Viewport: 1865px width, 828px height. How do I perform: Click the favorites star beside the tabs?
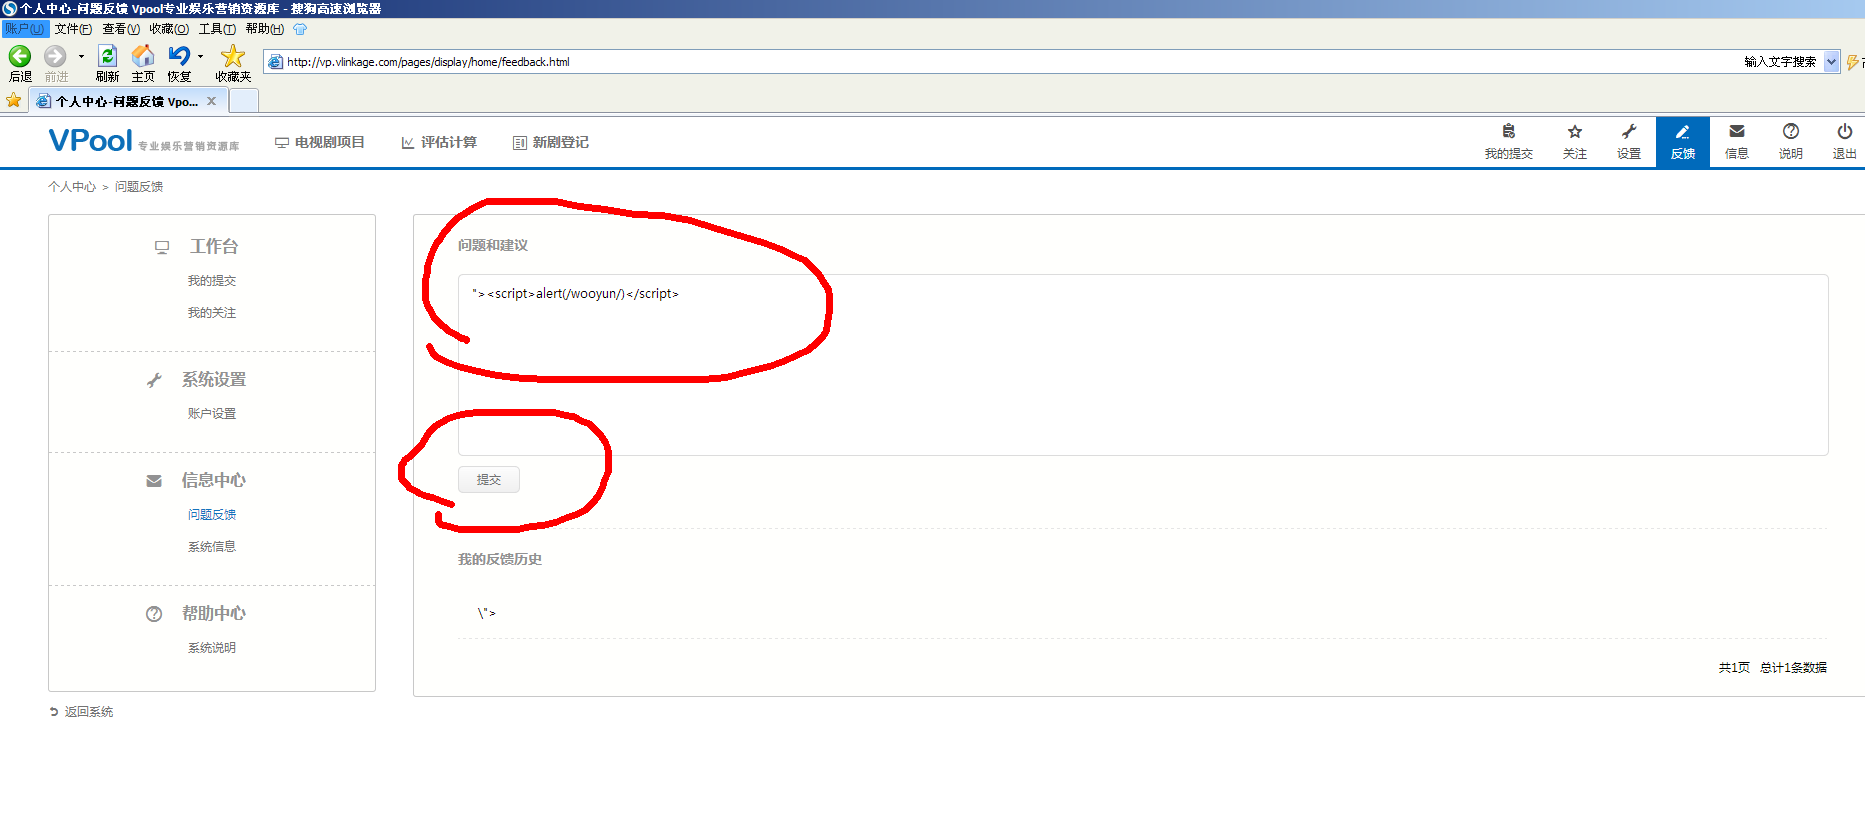point(14,100)
